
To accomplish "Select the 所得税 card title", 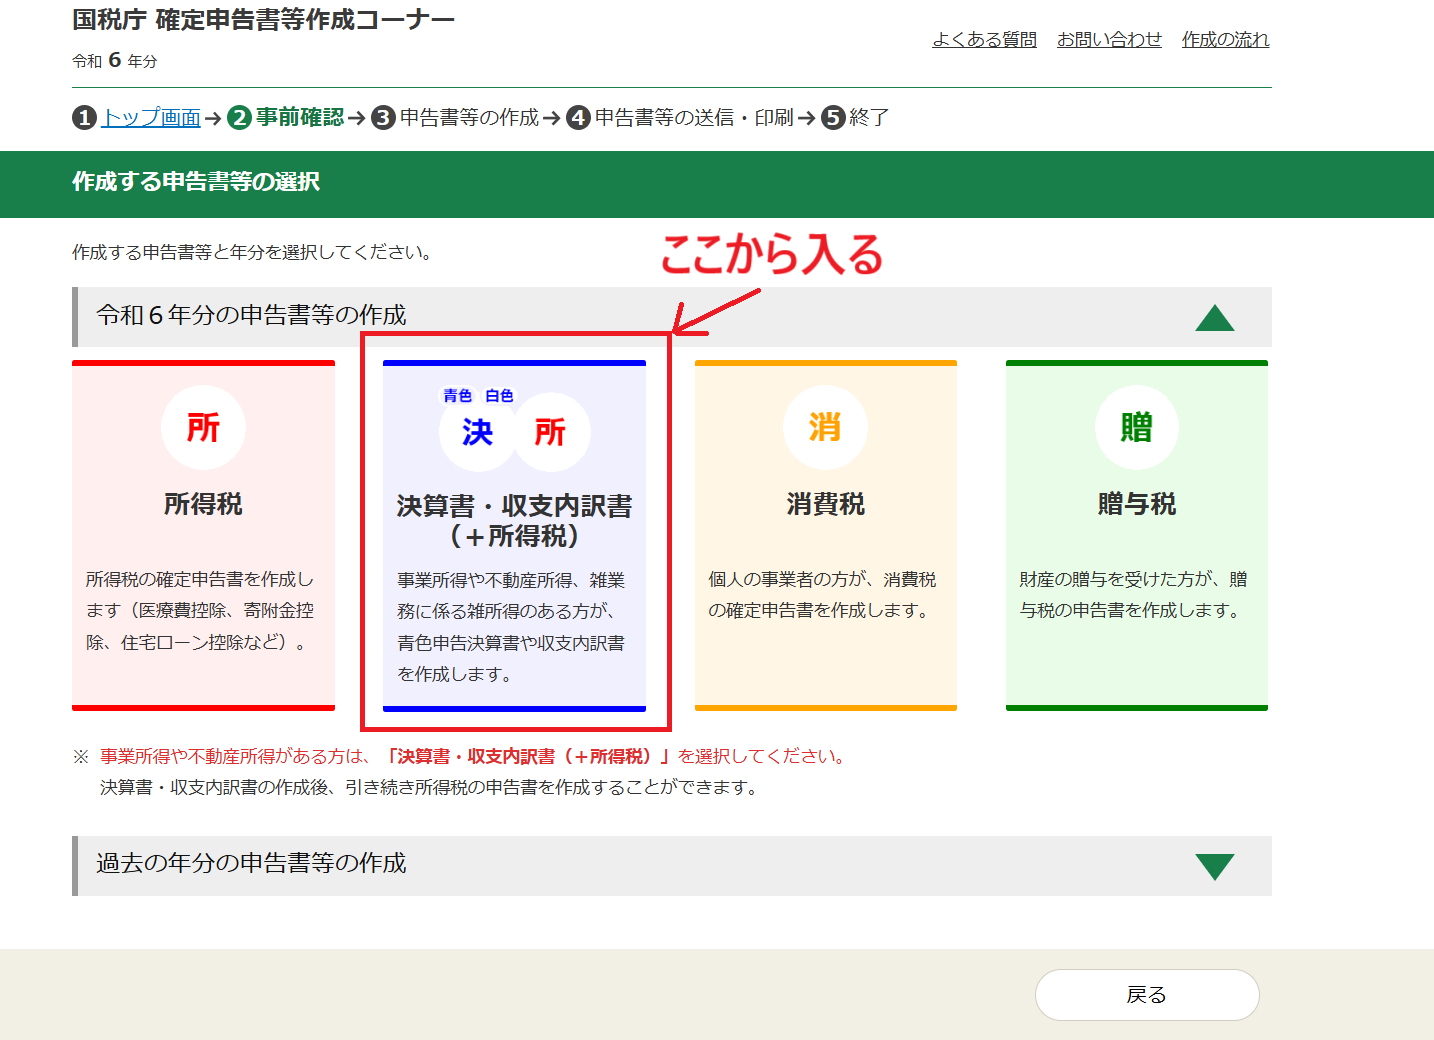I will click(203, 504).
